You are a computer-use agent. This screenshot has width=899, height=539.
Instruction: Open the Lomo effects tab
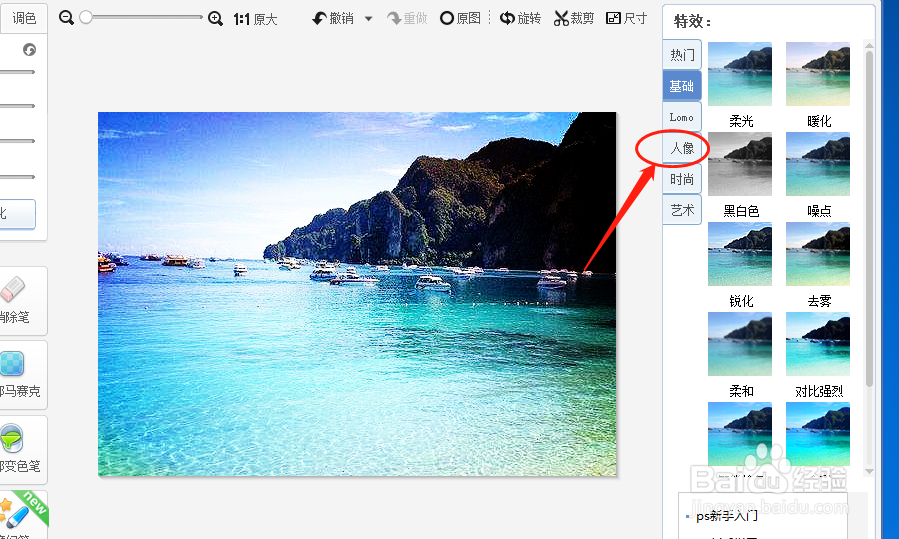(x=682, y=117)
